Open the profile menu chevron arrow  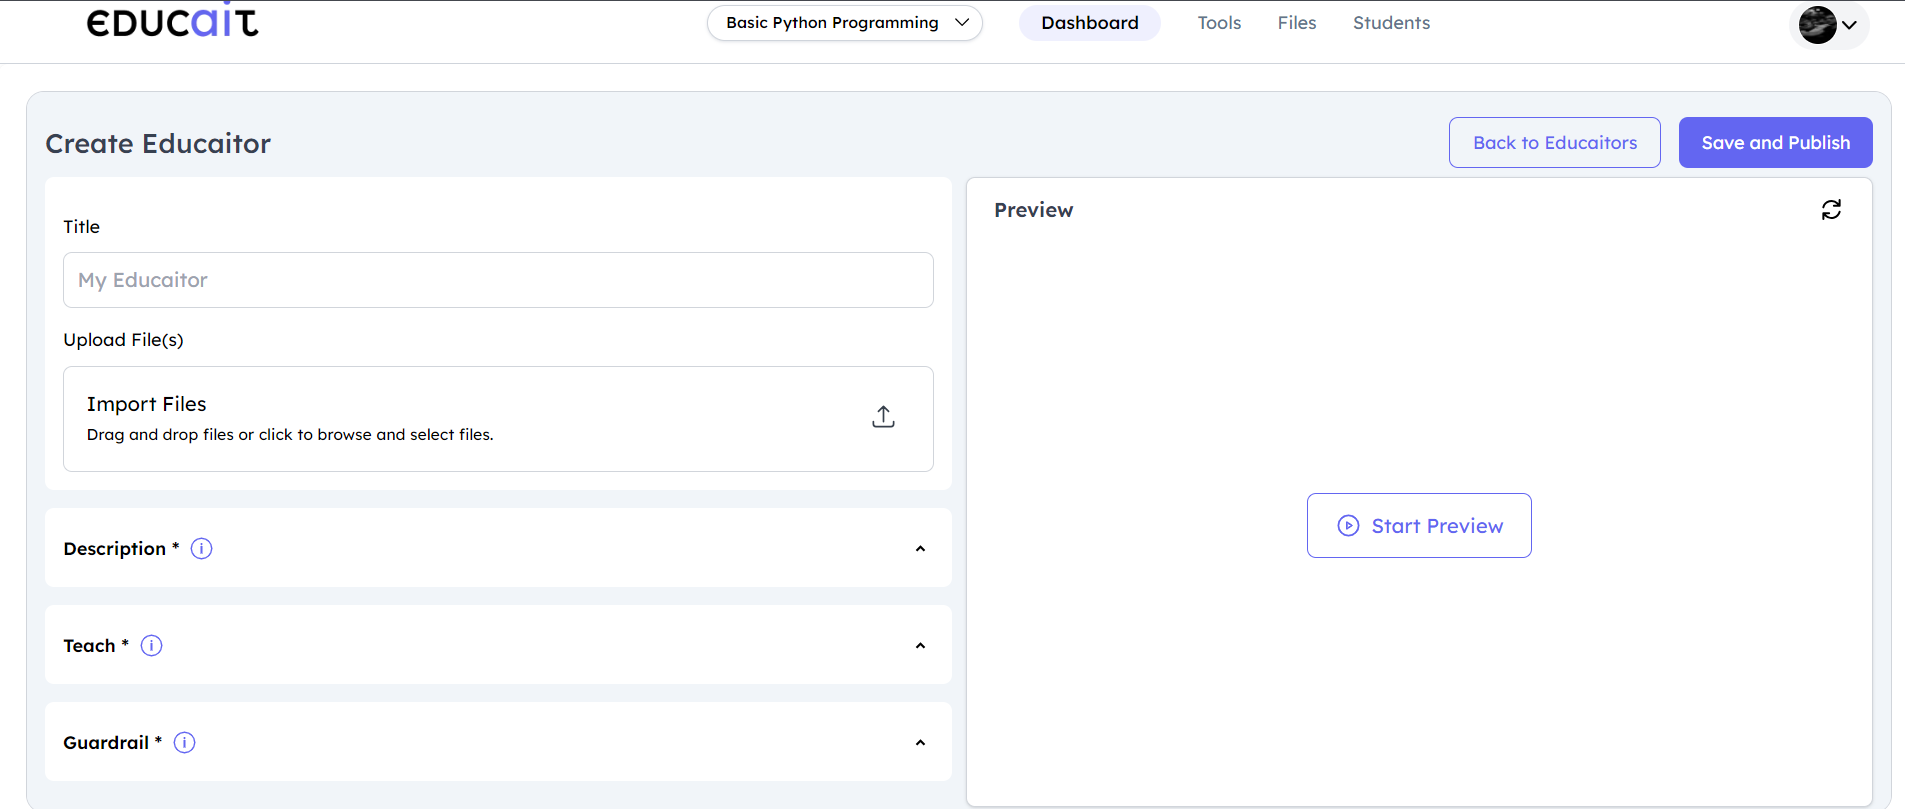pyautogui.click(x=1850, y=25)
